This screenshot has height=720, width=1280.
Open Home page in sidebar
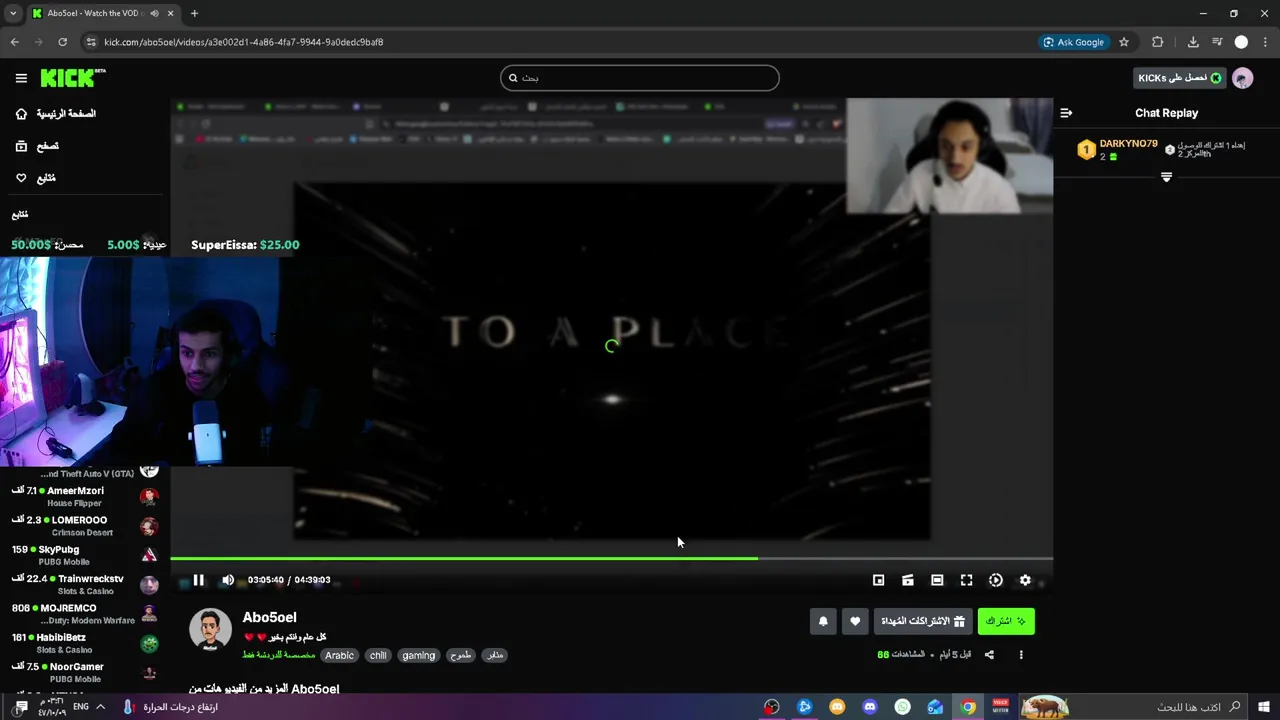coord(56,114)
